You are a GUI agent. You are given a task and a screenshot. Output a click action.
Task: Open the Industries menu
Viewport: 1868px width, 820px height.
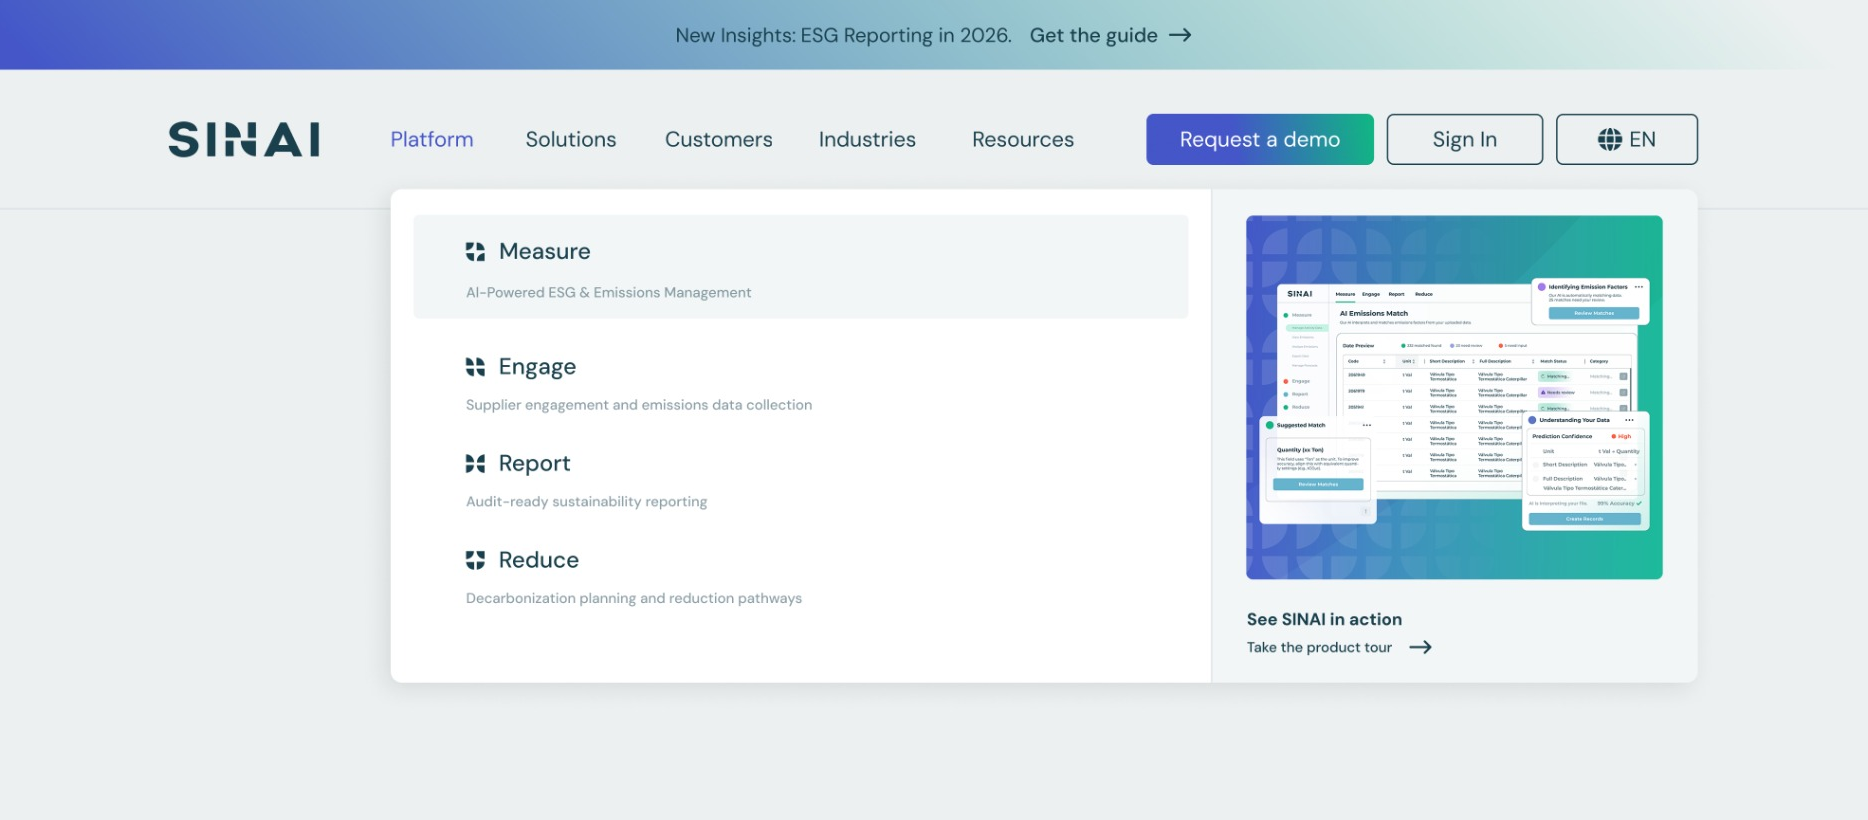[x=867, y=139]
